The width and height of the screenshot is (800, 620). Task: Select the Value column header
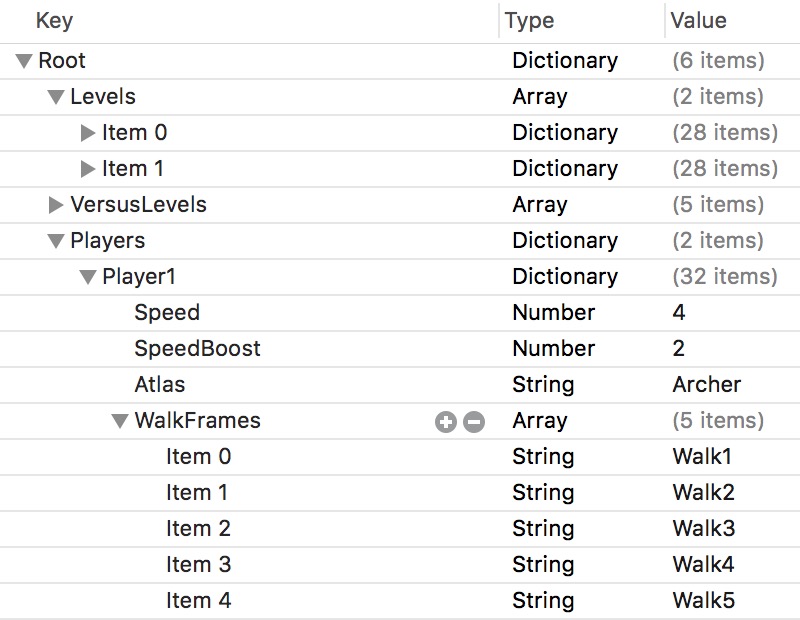pos(700,20)
